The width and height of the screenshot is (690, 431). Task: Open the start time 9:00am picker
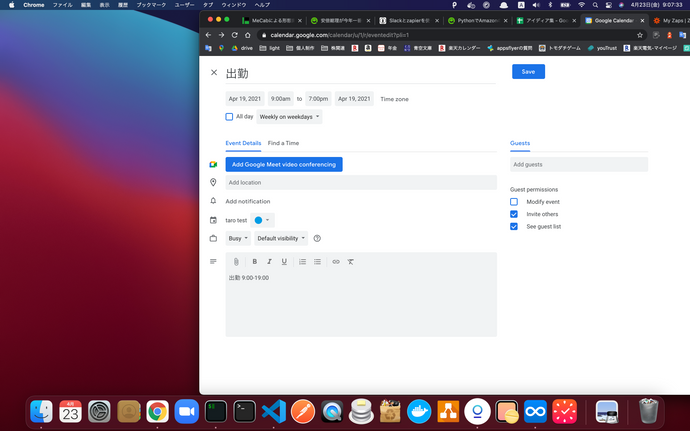click(x=280, y=99)
